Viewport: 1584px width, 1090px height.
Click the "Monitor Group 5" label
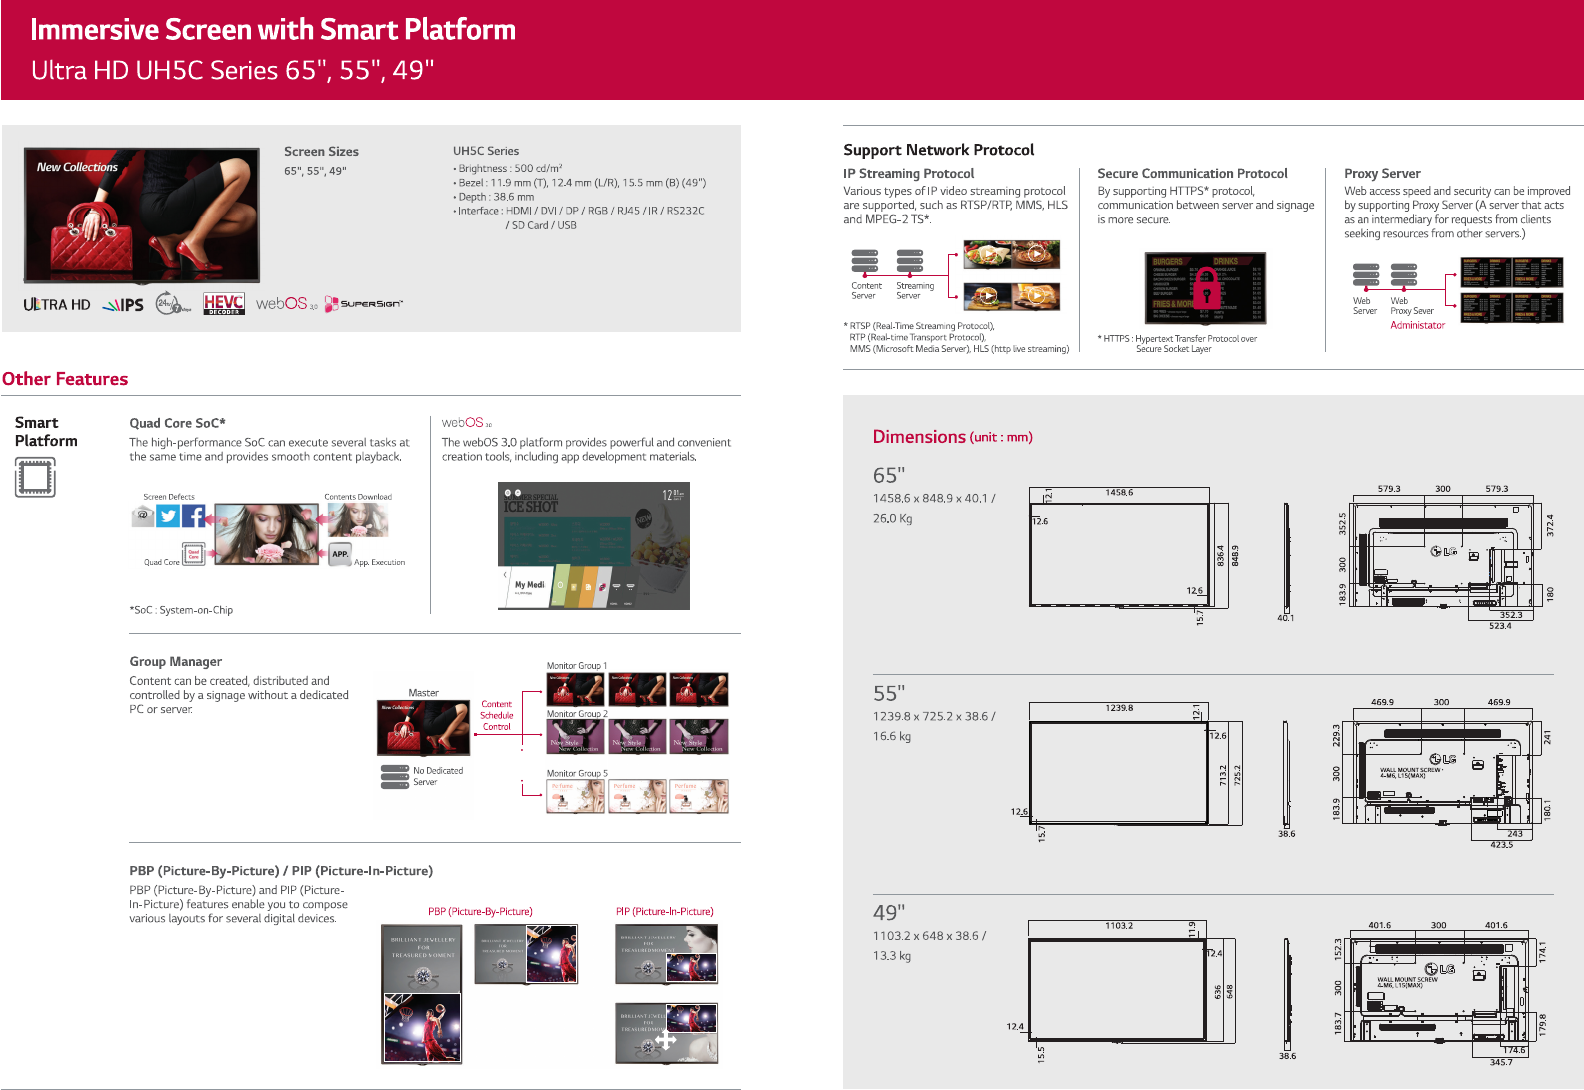coord(577,774)
